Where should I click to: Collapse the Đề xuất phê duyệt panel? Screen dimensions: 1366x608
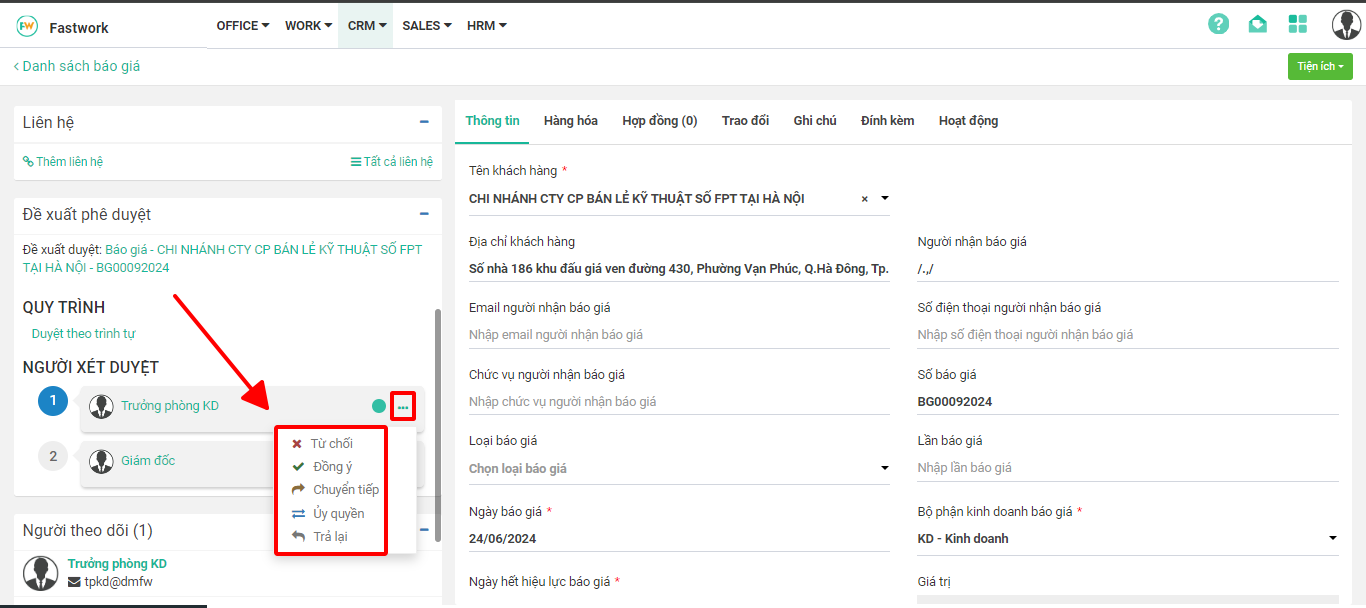click(424, 214)
